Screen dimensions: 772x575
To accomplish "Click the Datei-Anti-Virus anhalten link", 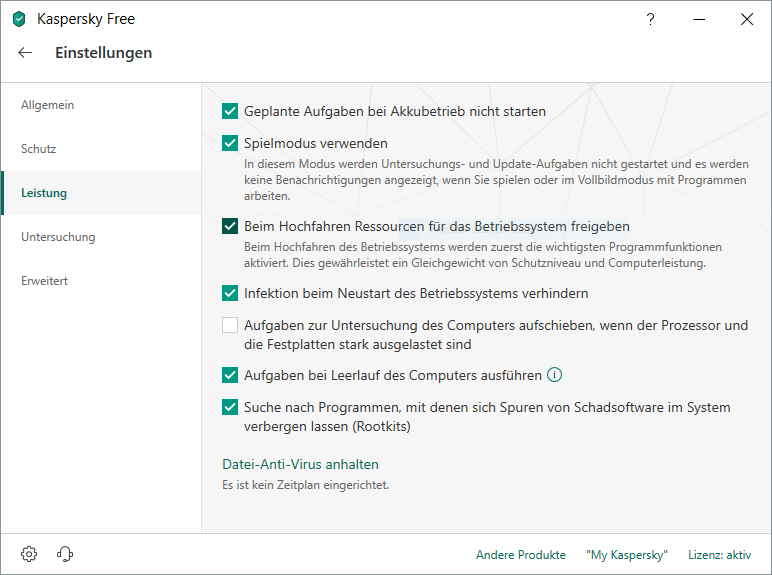I will click(300, 464).
